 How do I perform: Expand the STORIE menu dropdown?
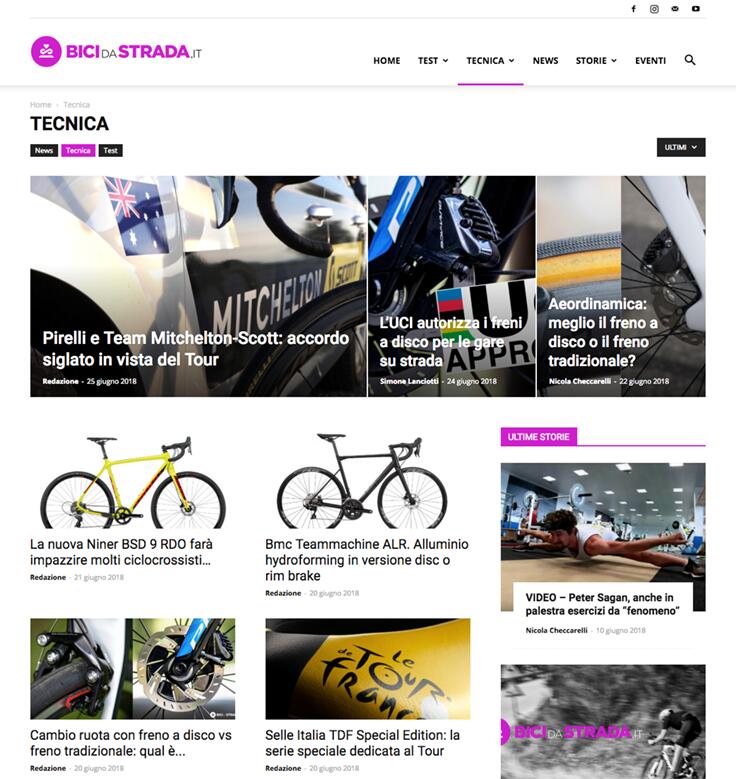(596, 61)
